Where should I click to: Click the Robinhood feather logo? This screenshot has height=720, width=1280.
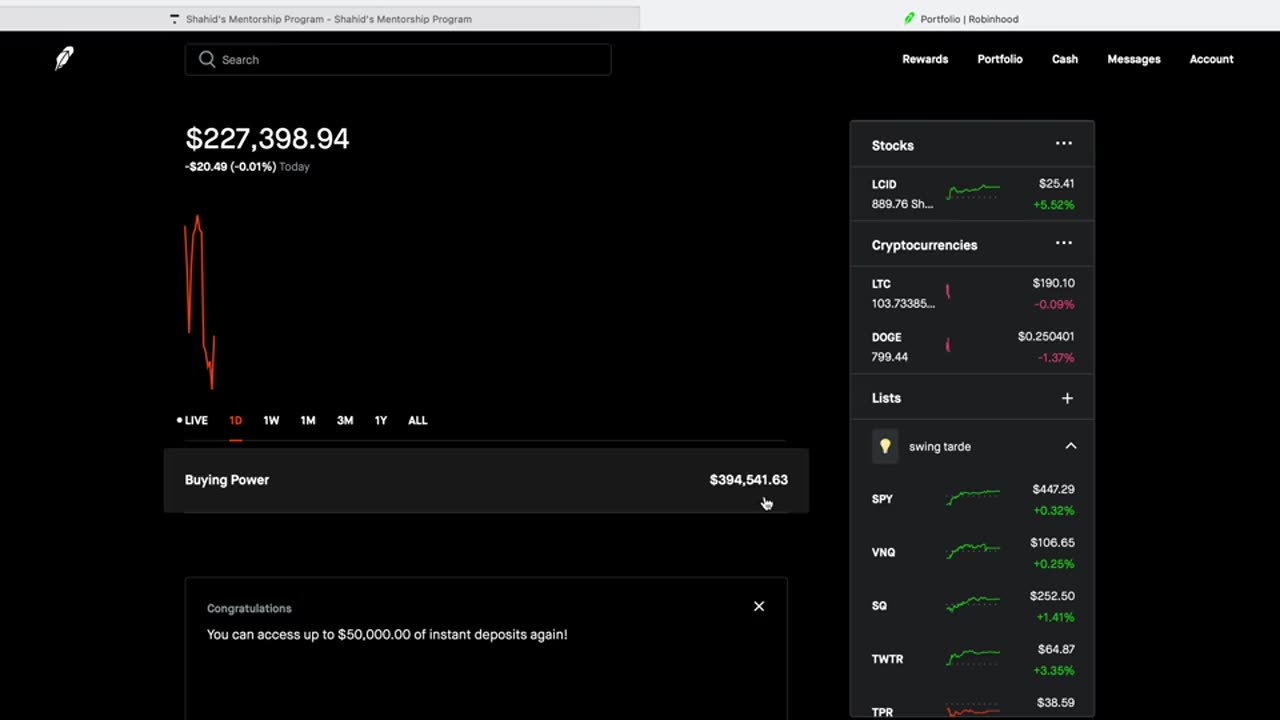[64, 59]
